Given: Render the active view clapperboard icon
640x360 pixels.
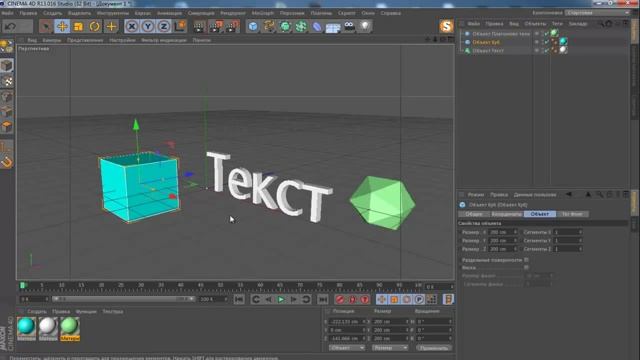Looking at the screenshot, I should point(200,27).
